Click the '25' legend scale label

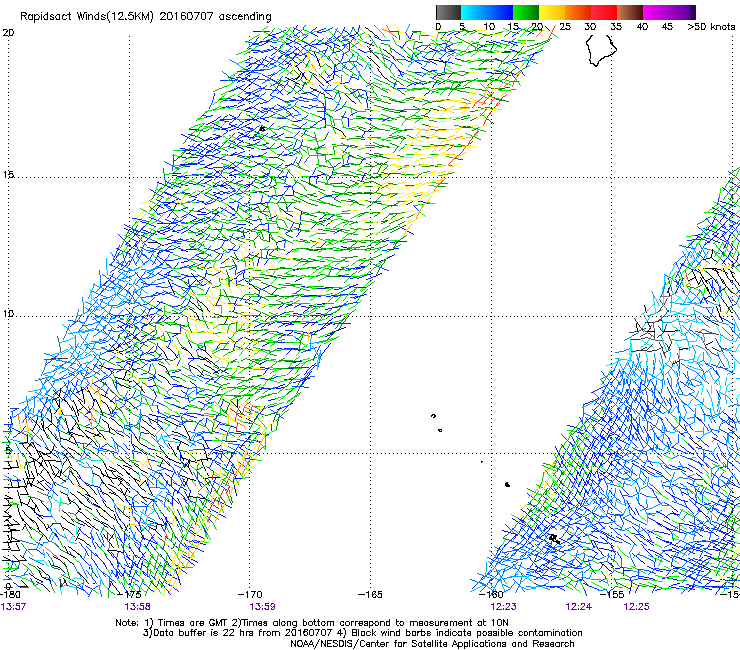tap(565, 27)
